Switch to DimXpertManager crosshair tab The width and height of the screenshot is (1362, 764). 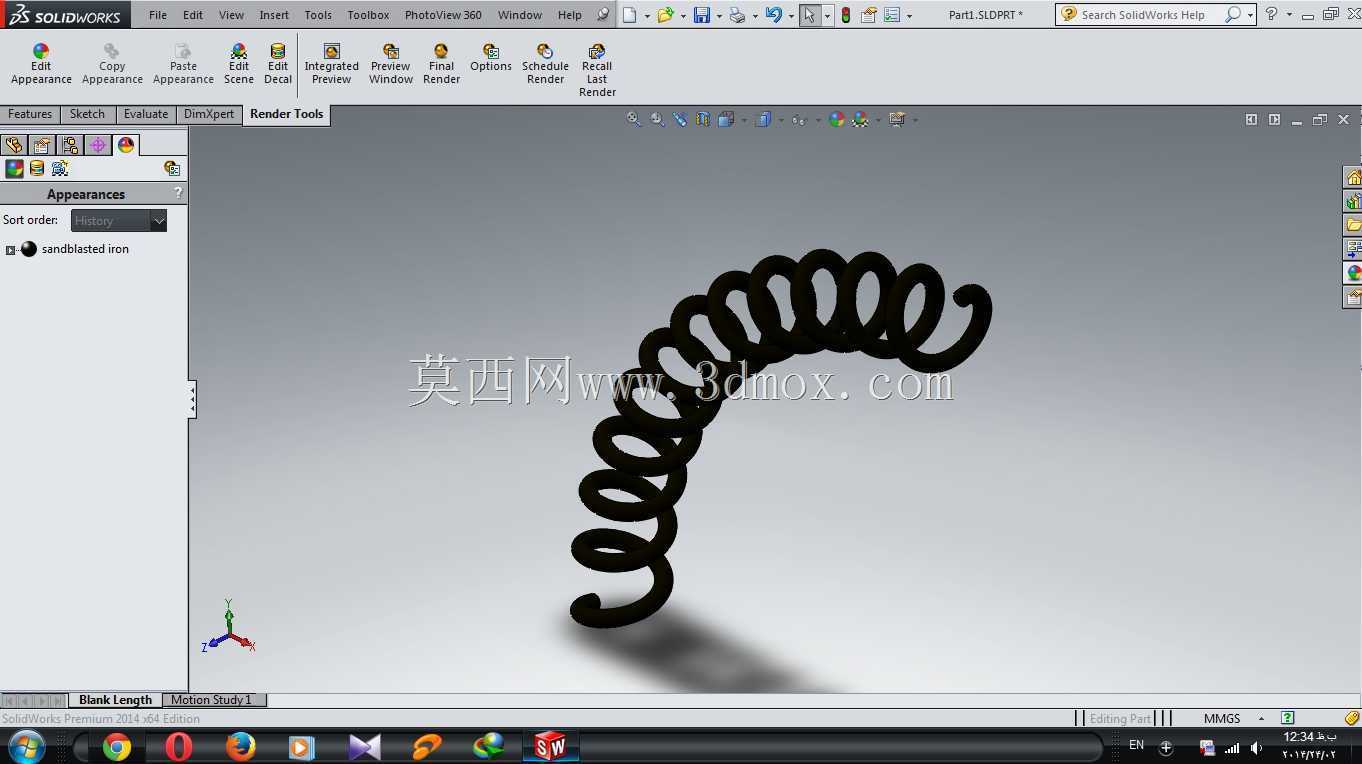point(98,146)
